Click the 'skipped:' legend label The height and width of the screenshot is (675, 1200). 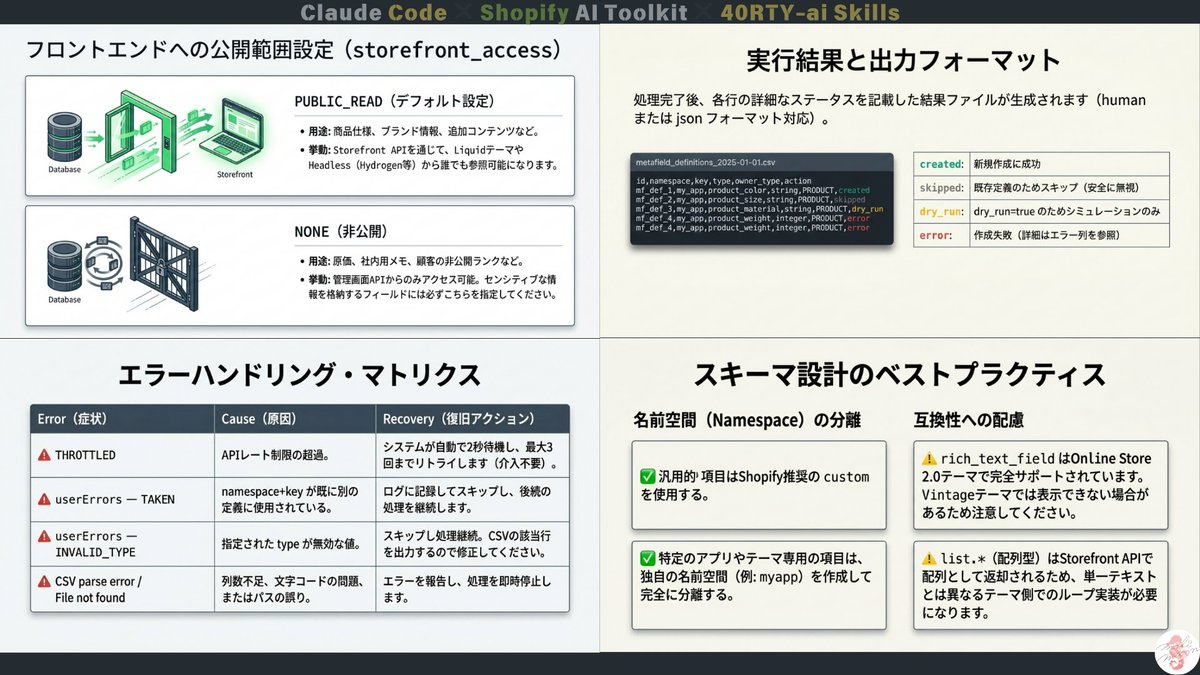click(x=941, y=188)
